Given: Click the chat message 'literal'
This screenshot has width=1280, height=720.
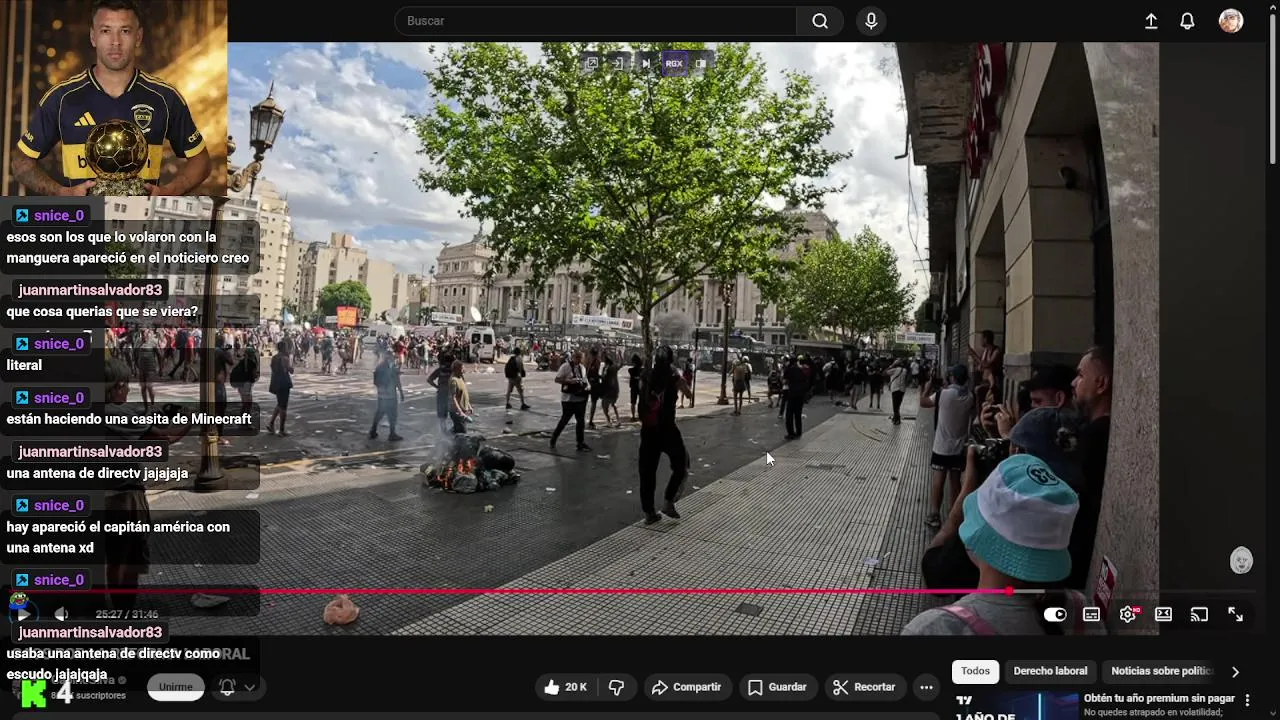Looking at the screenshot, I should (x=24, y=365).
